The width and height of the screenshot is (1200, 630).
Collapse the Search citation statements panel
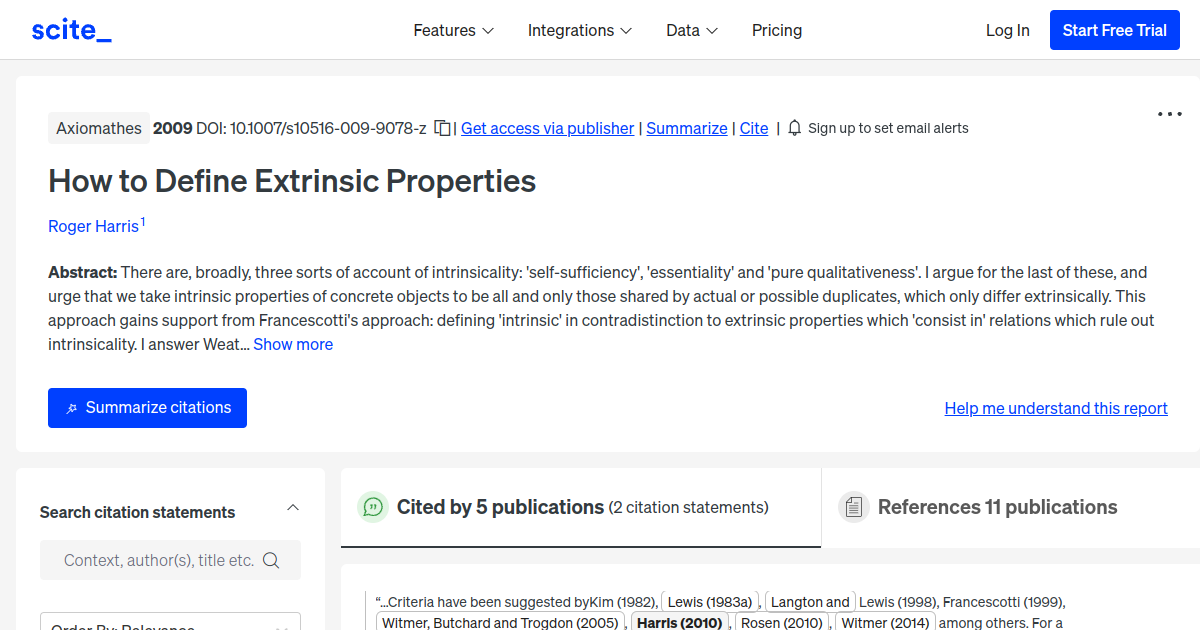point(293,508)
